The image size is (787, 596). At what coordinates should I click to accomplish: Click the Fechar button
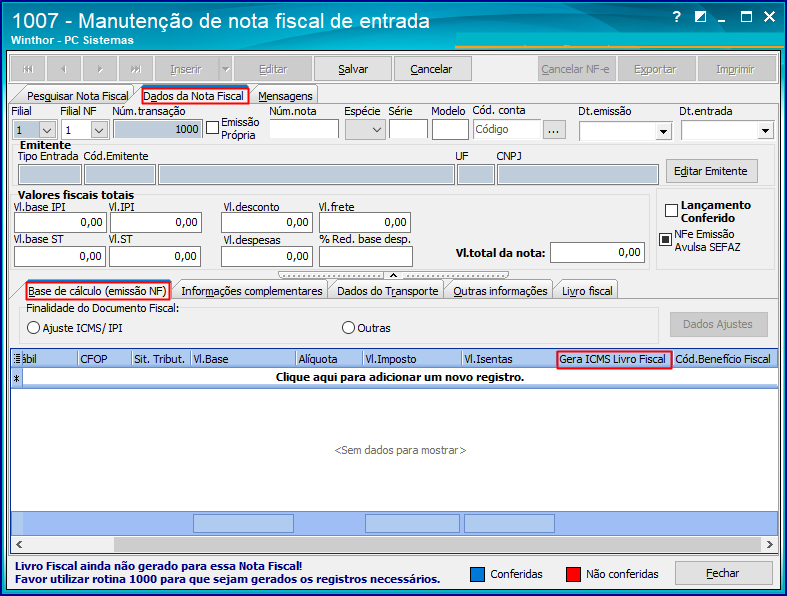point(723,573)
